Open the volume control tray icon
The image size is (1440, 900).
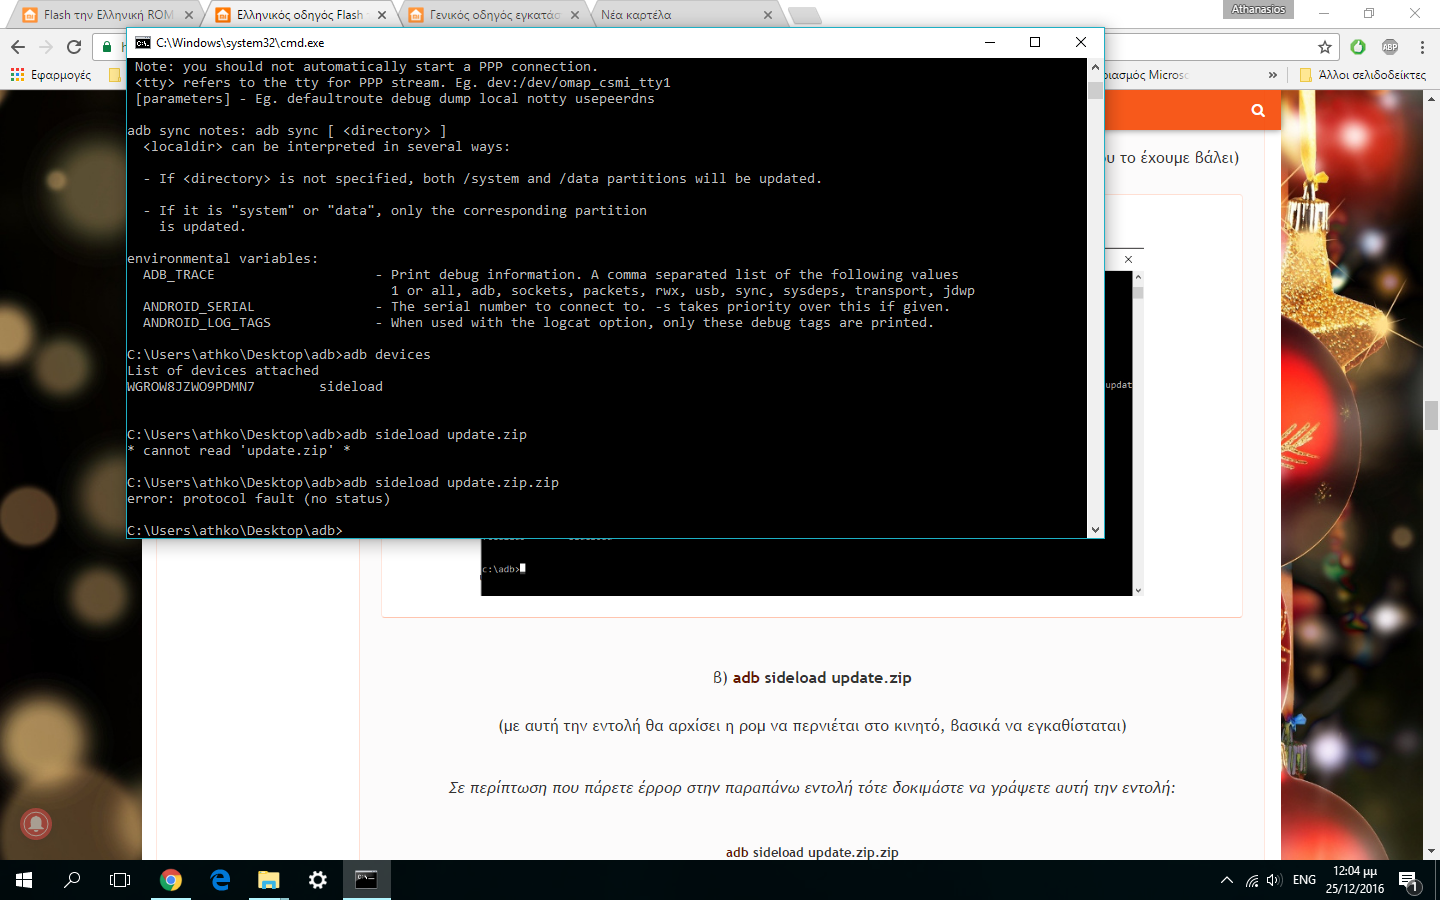(x=1274, y=881)
